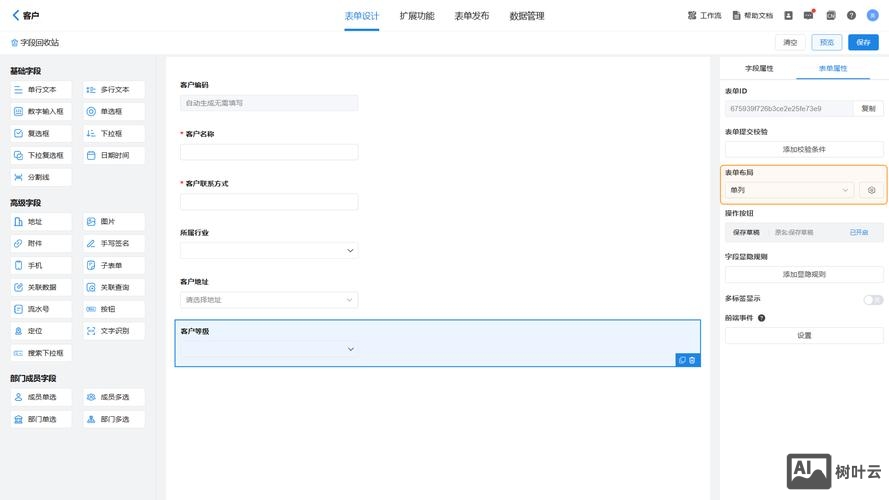Viewport: 889px width, 500px height.
Task: Open 工作流 from the top bar
Action: (x=704, y=15)
